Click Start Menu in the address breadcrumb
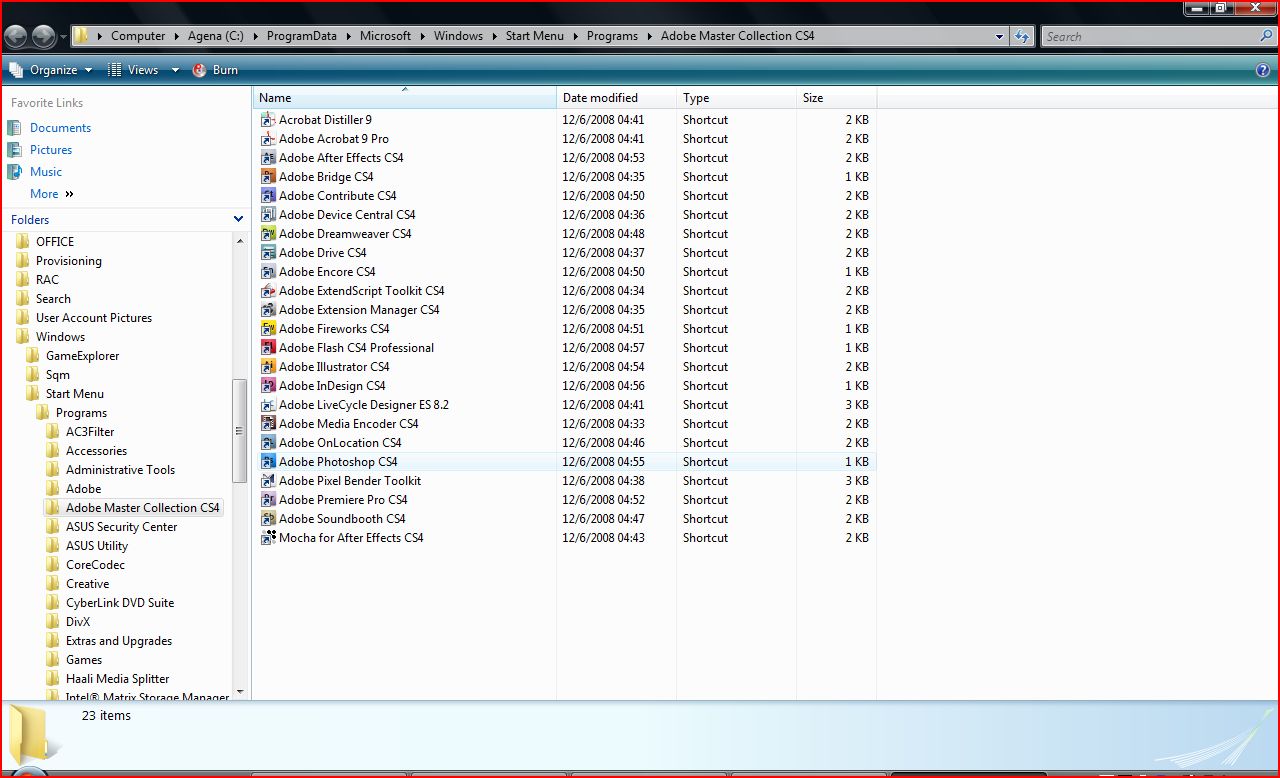Viewport: 1280px width, 778px height. 535,36
